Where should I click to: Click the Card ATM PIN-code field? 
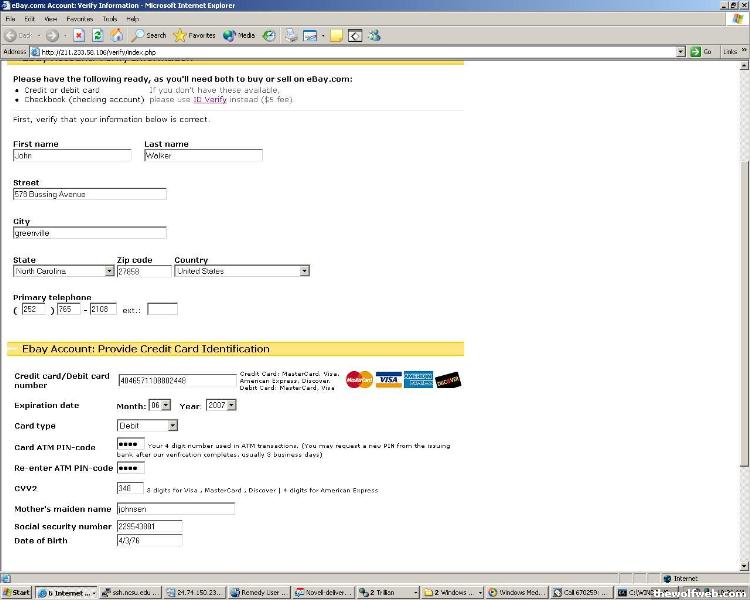click(x=131, y=444)
